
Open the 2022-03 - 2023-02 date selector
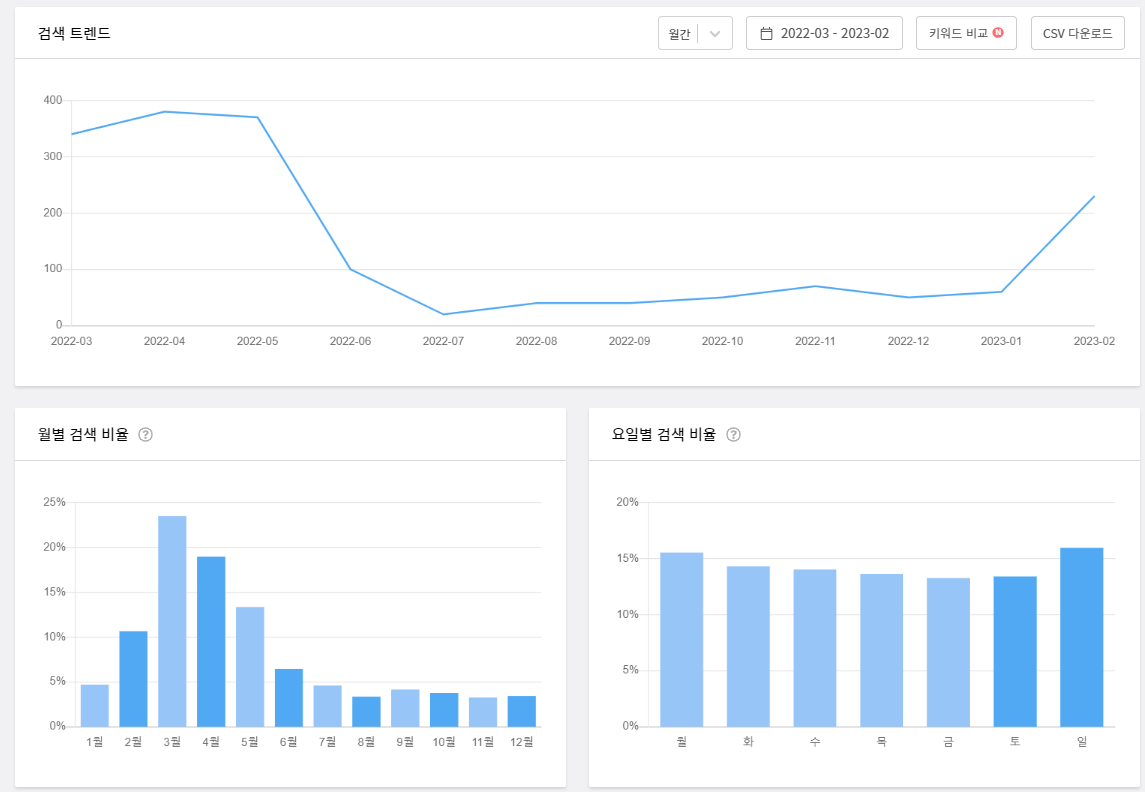click(824, 32)
